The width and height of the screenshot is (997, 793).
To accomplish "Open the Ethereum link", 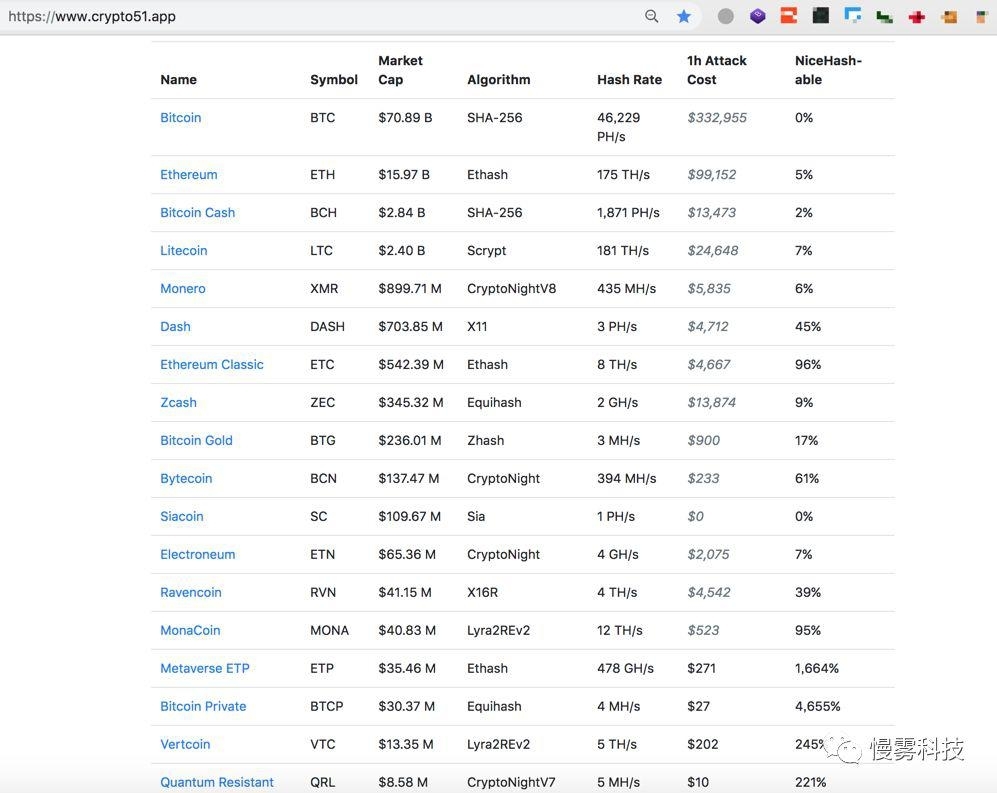I will click(189, 175).
